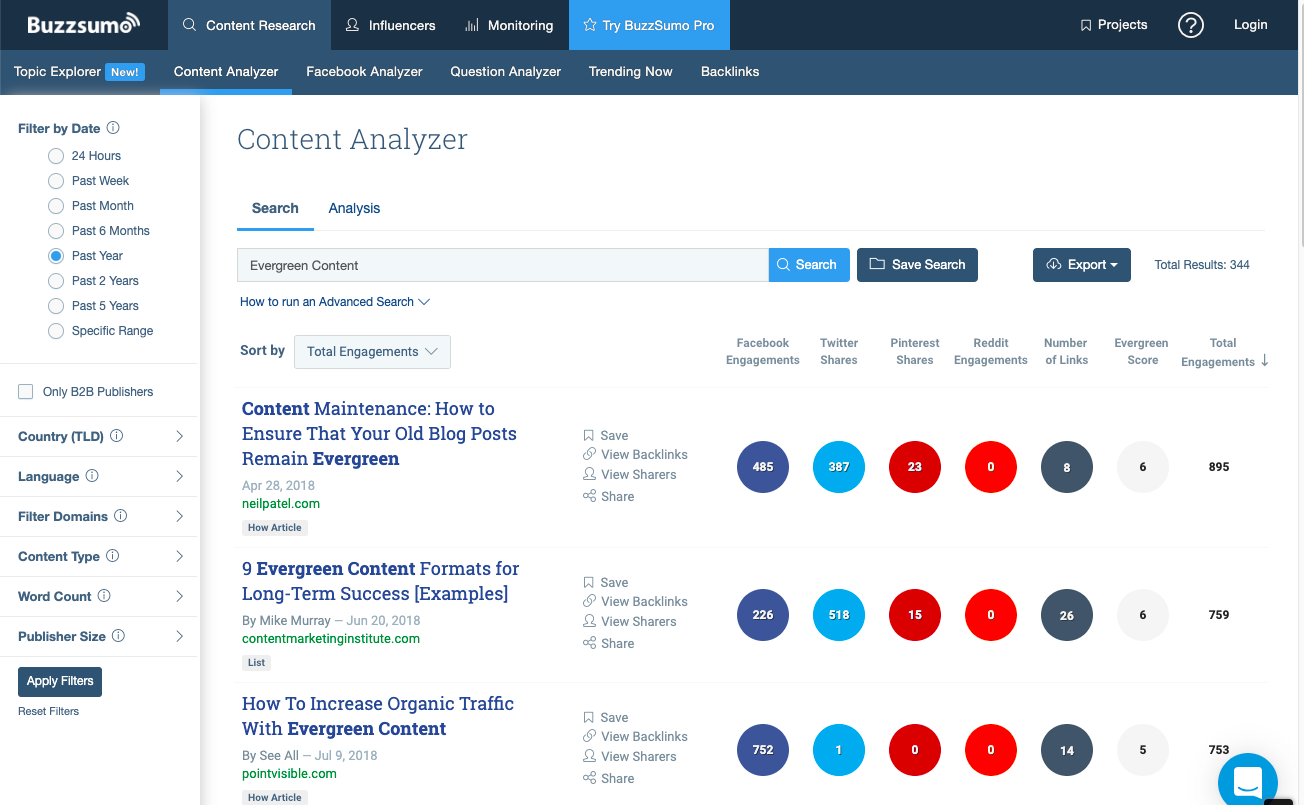Image resolution: width=1304 pixels, height=805 pixels.
Task: Click View Sharers for contentmarketinginstitute.com article
Action: pyautogui.click(x=630, y=622)
